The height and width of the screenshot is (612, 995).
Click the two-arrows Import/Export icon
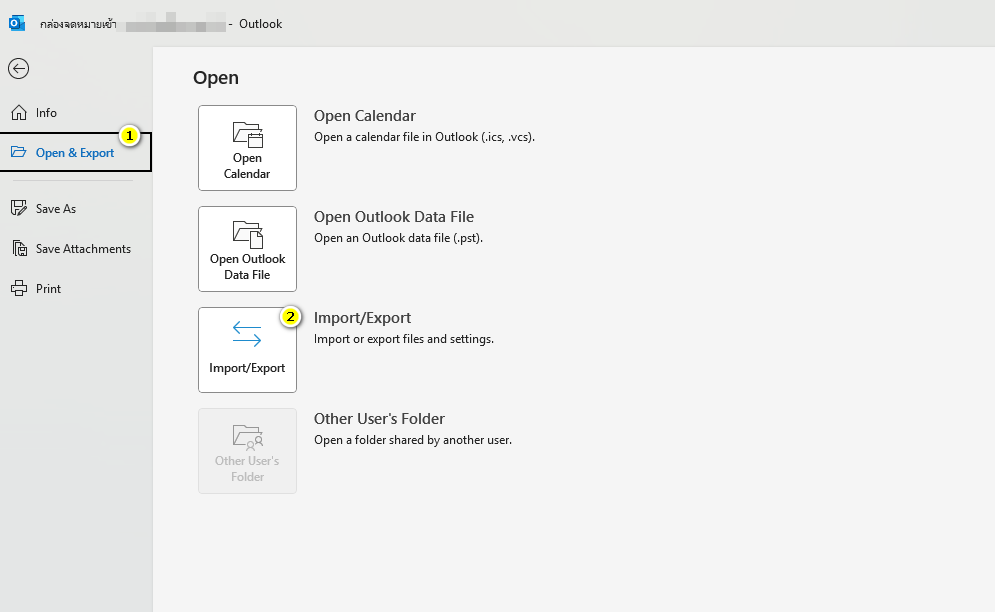(247, 334)
